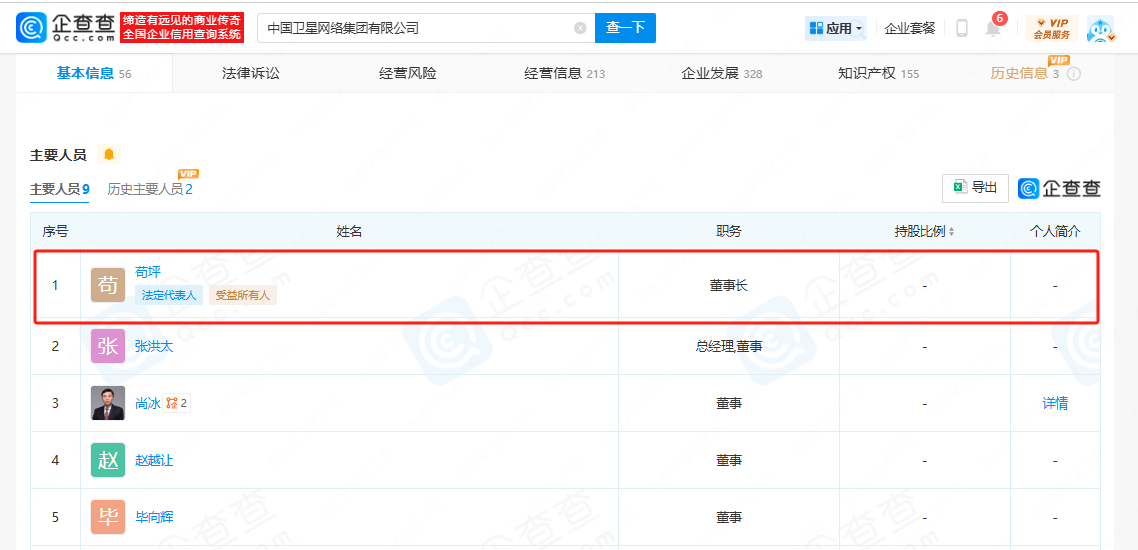Open the notification bell with 6 alerts
Viewport: 1138px width, 550px height.
994,28
